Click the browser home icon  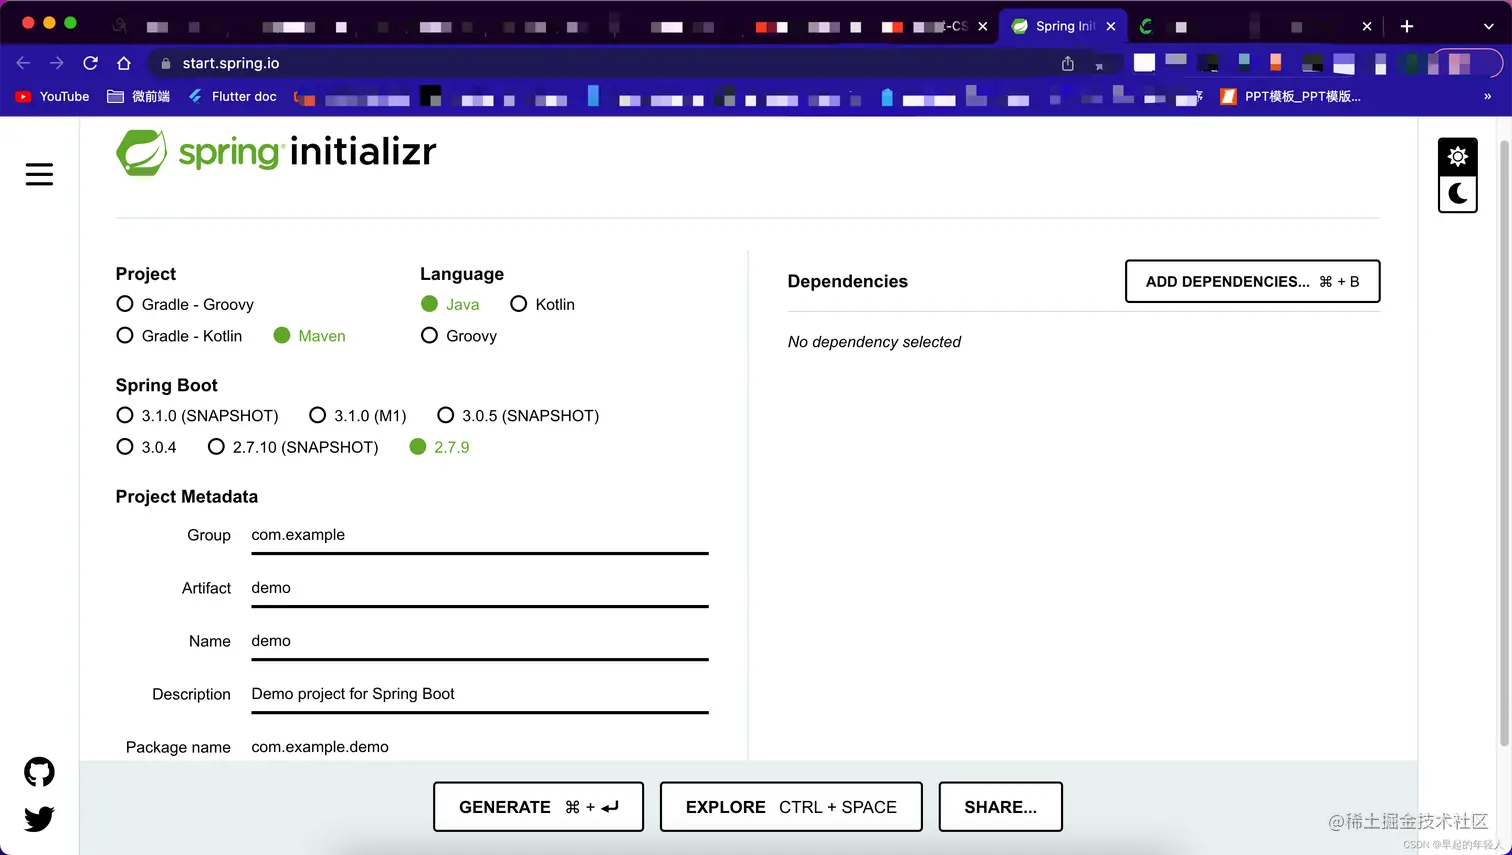[x=124, y=63]
